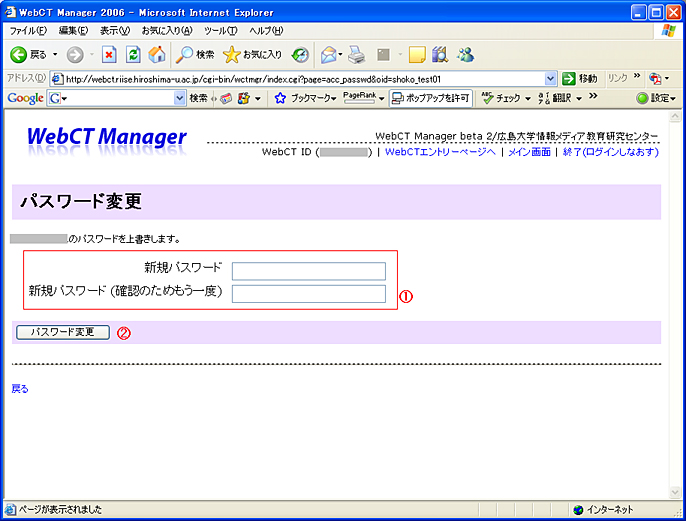Click the IE Back arrow icon
The height and width of the screenshot is (521, 686).
click(18, 55)
